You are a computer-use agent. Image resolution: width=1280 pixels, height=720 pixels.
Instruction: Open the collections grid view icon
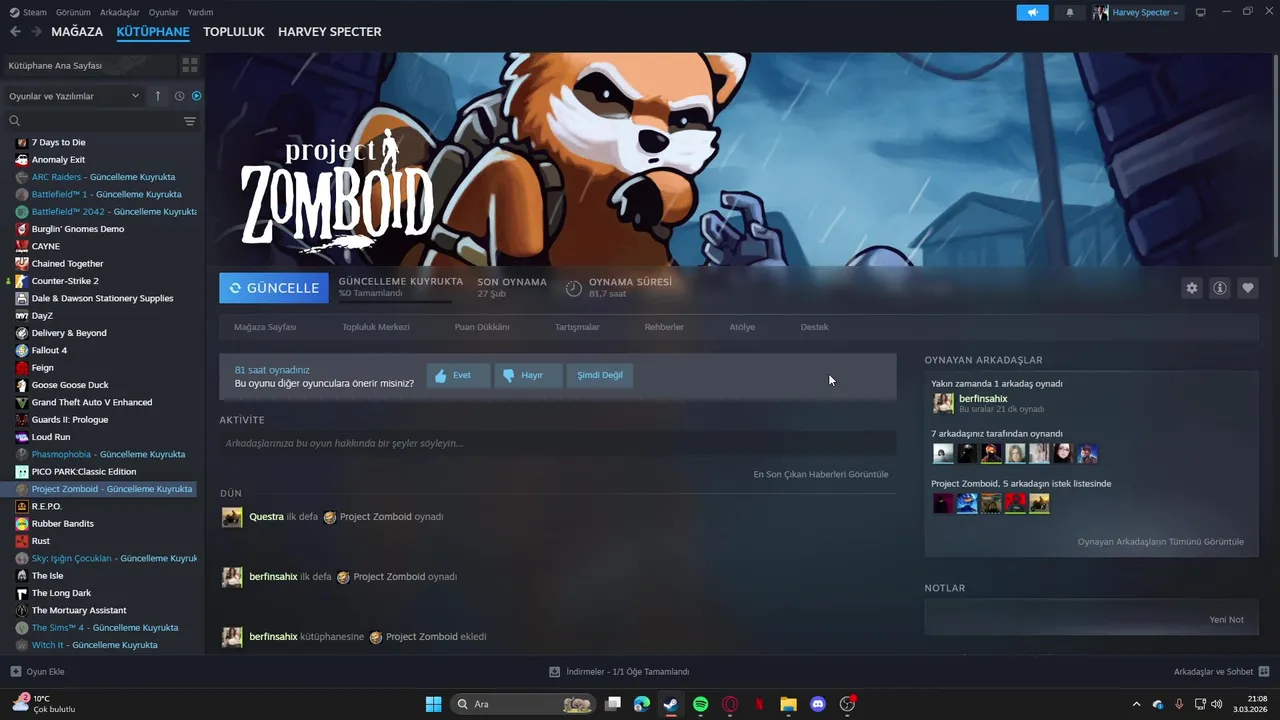click(189, 65)
